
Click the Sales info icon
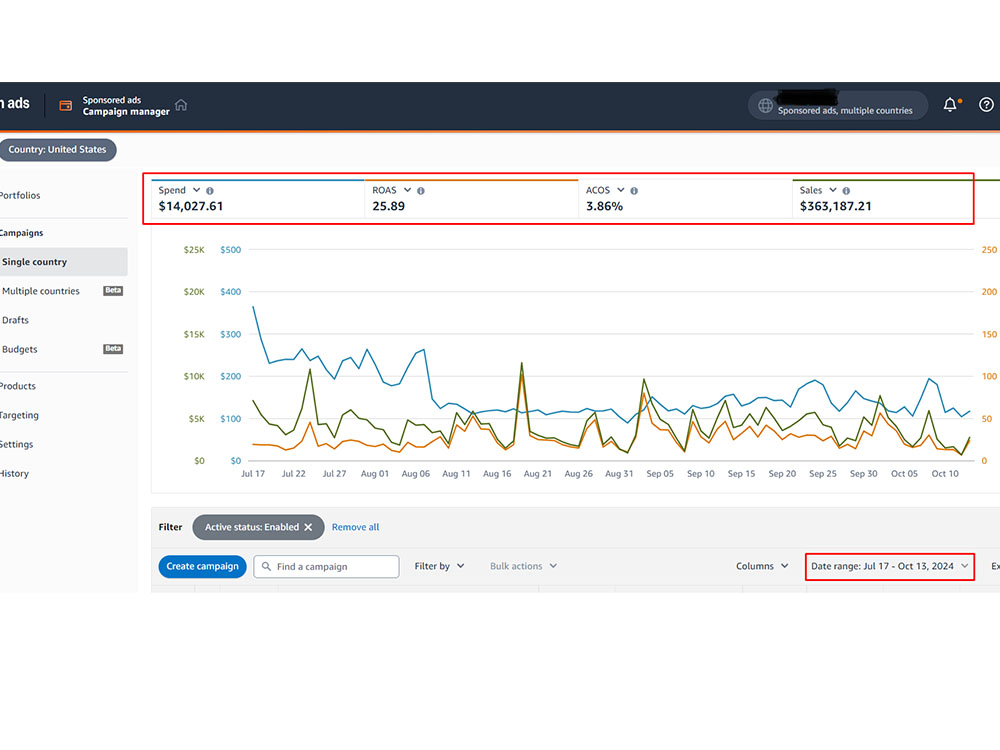click(x=846, y=191)
